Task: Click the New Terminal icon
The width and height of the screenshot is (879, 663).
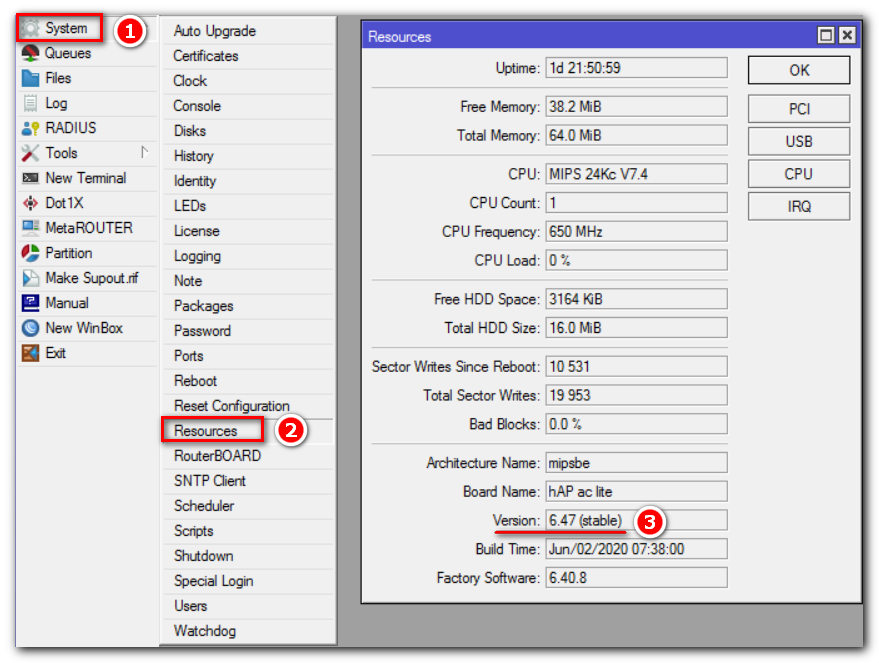Action: [x=30, y=178]
